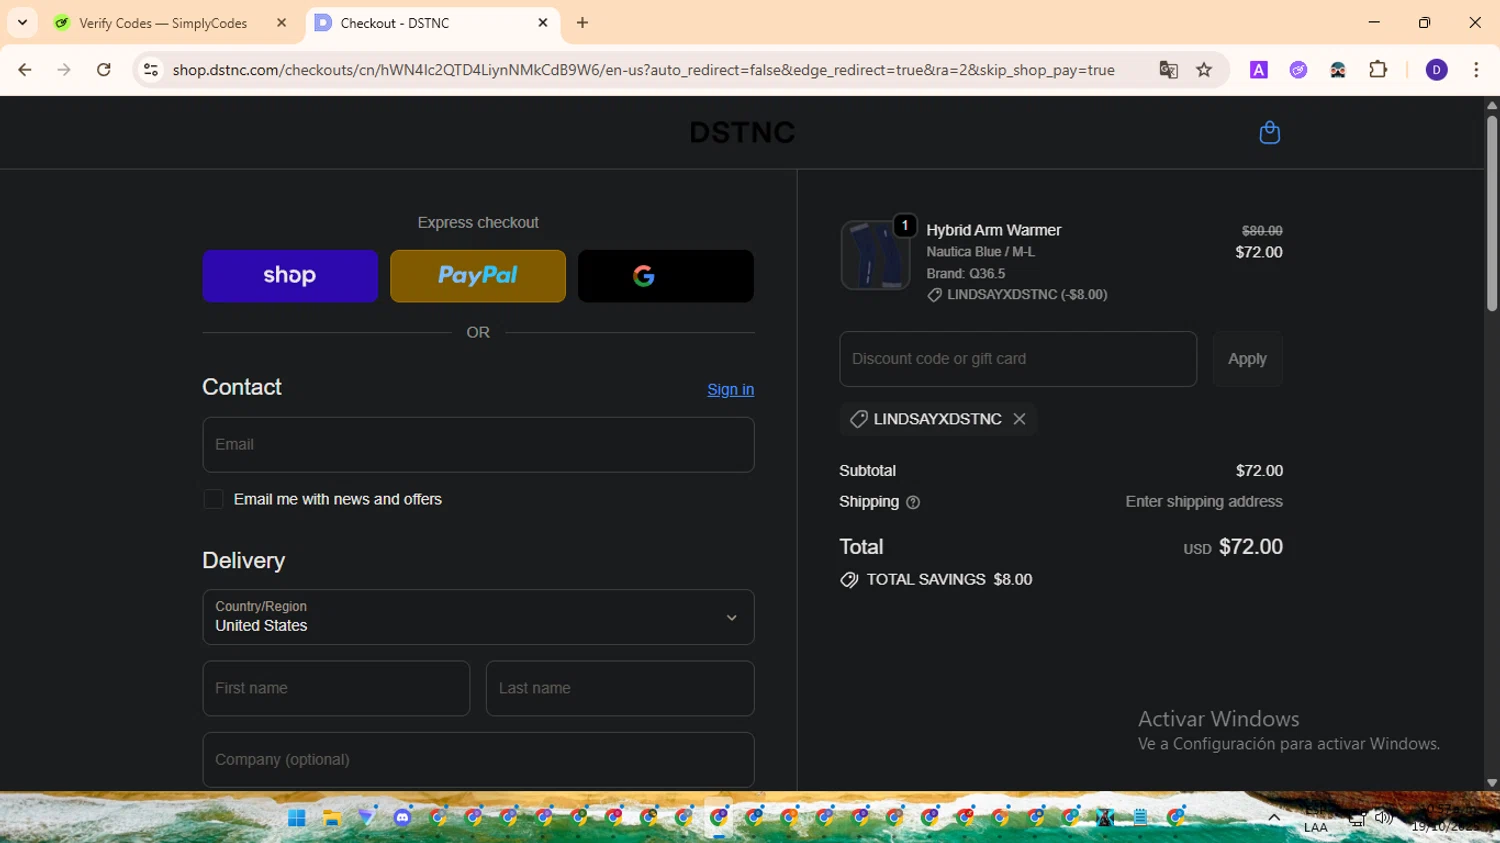Select the Checkout - DSTNC tab
This screenshot has height=843, width=1500.
coord(395,23)
